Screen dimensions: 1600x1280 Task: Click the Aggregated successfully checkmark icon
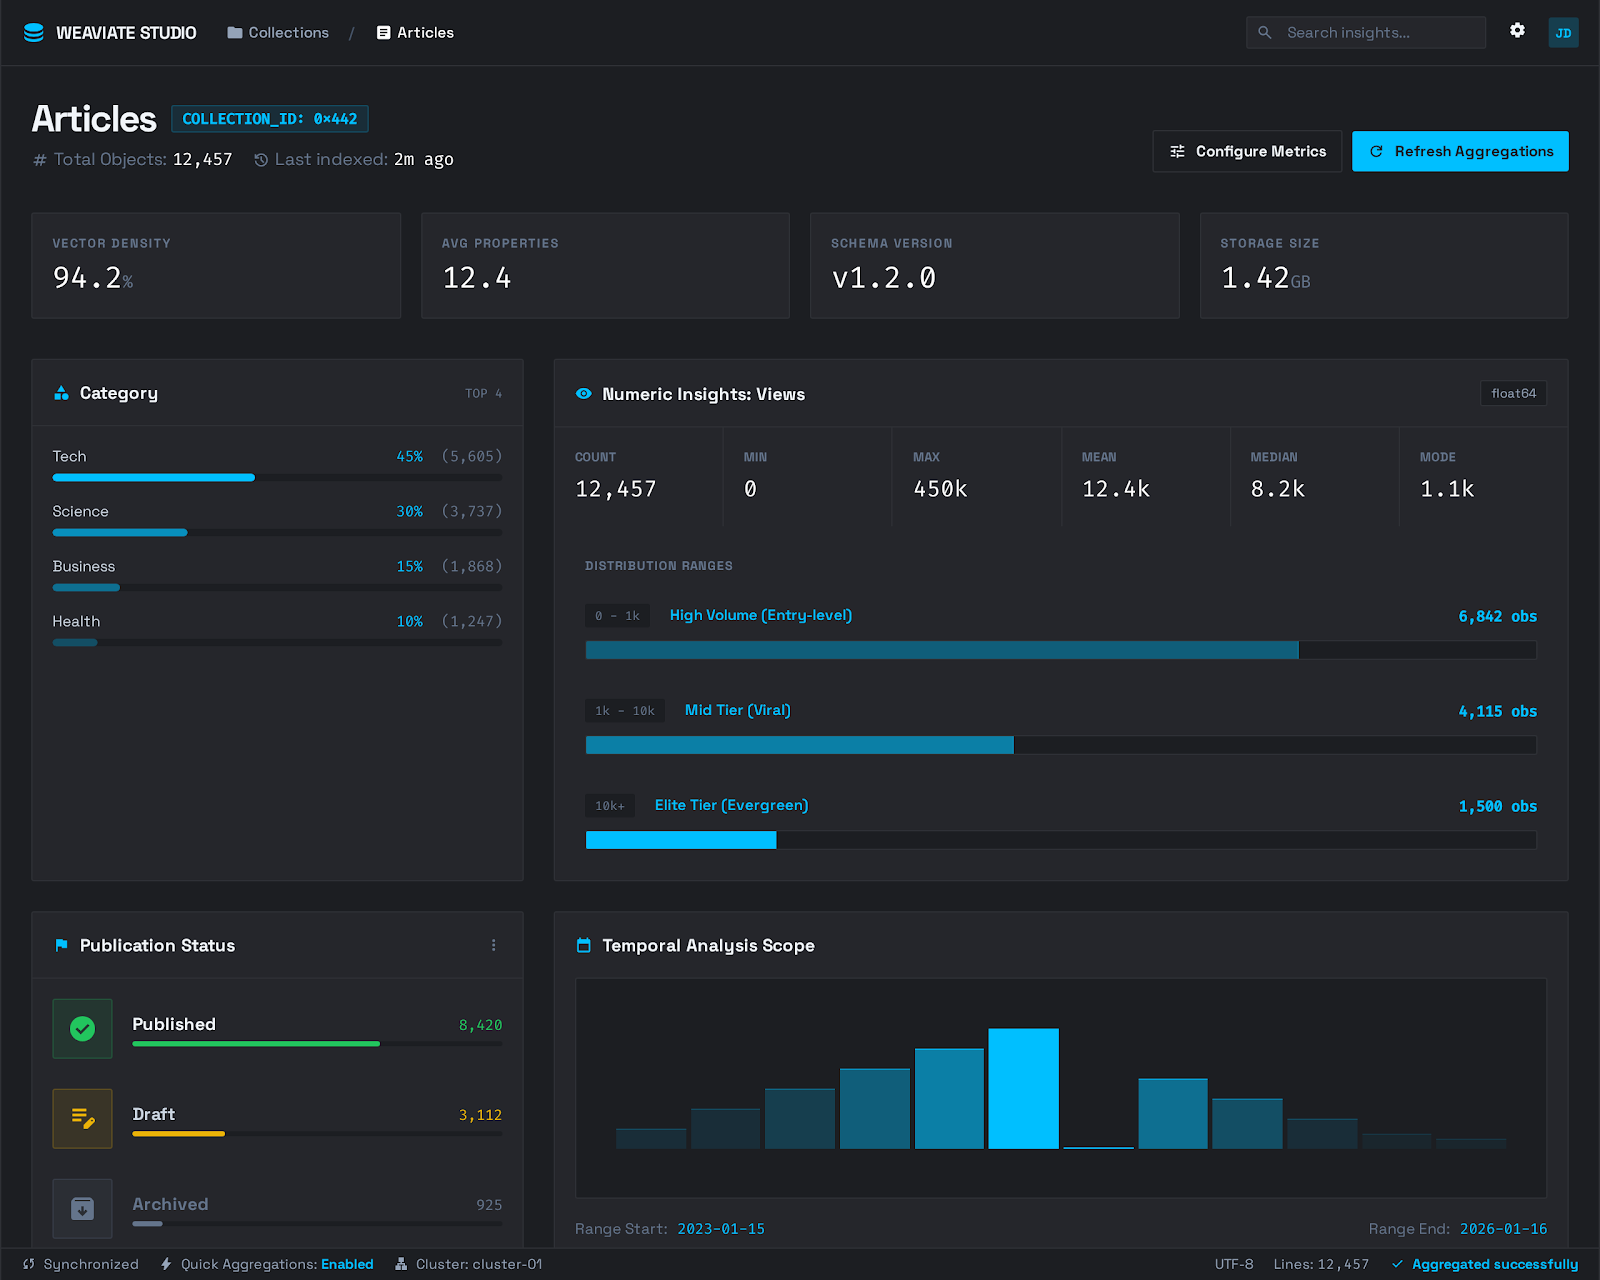[x=1398, y=1264]
